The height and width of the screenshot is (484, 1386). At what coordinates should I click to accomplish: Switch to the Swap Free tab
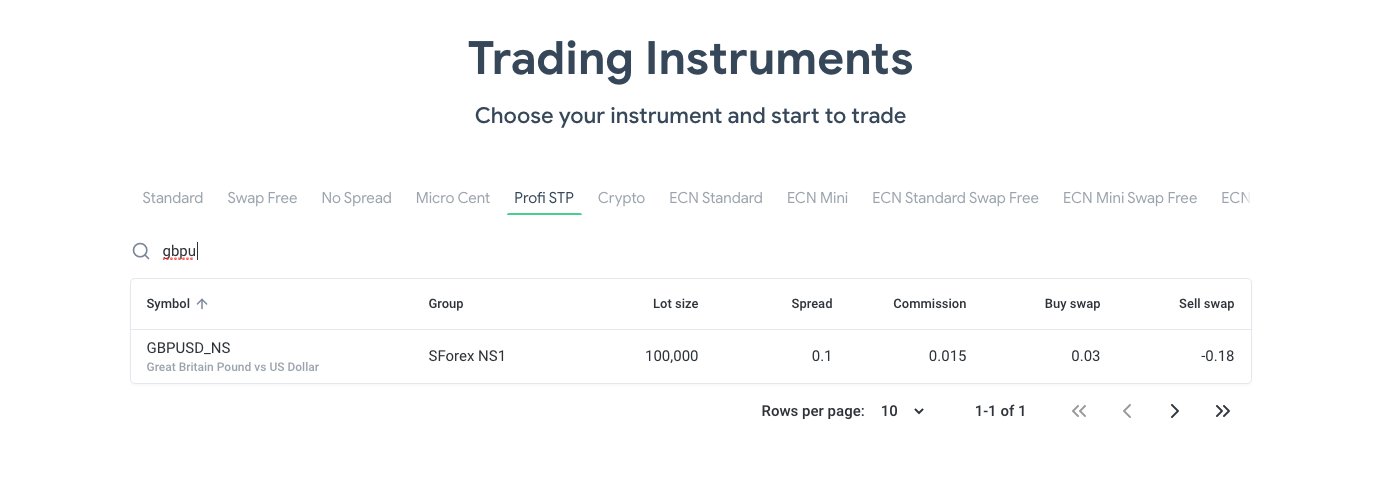(x=262, y=198)
